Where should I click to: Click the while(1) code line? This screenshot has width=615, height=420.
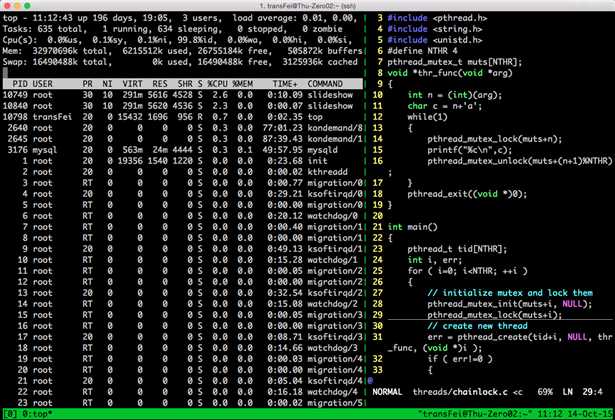[x=427, y=117]
